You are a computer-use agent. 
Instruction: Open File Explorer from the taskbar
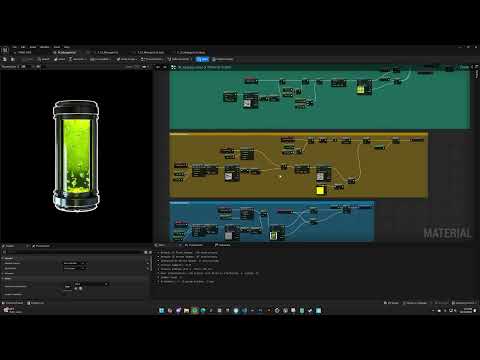pos(186,310)
